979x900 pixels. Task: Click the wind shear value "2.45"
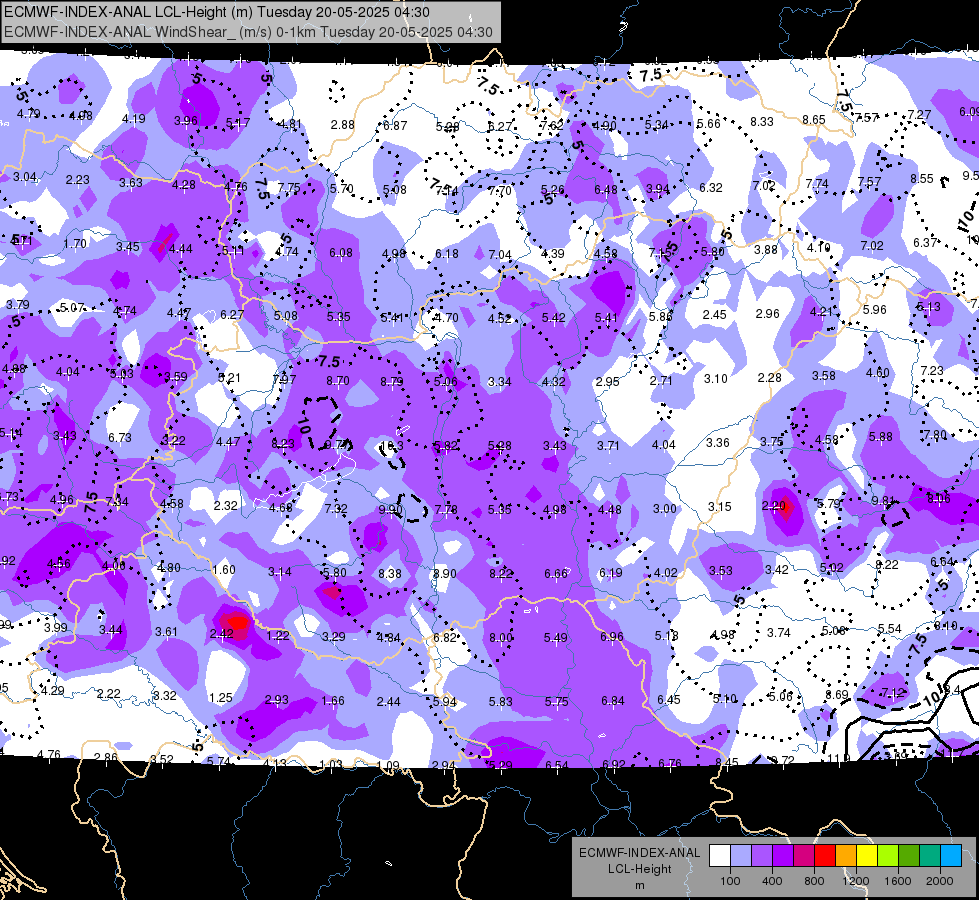tap(714, 315)
